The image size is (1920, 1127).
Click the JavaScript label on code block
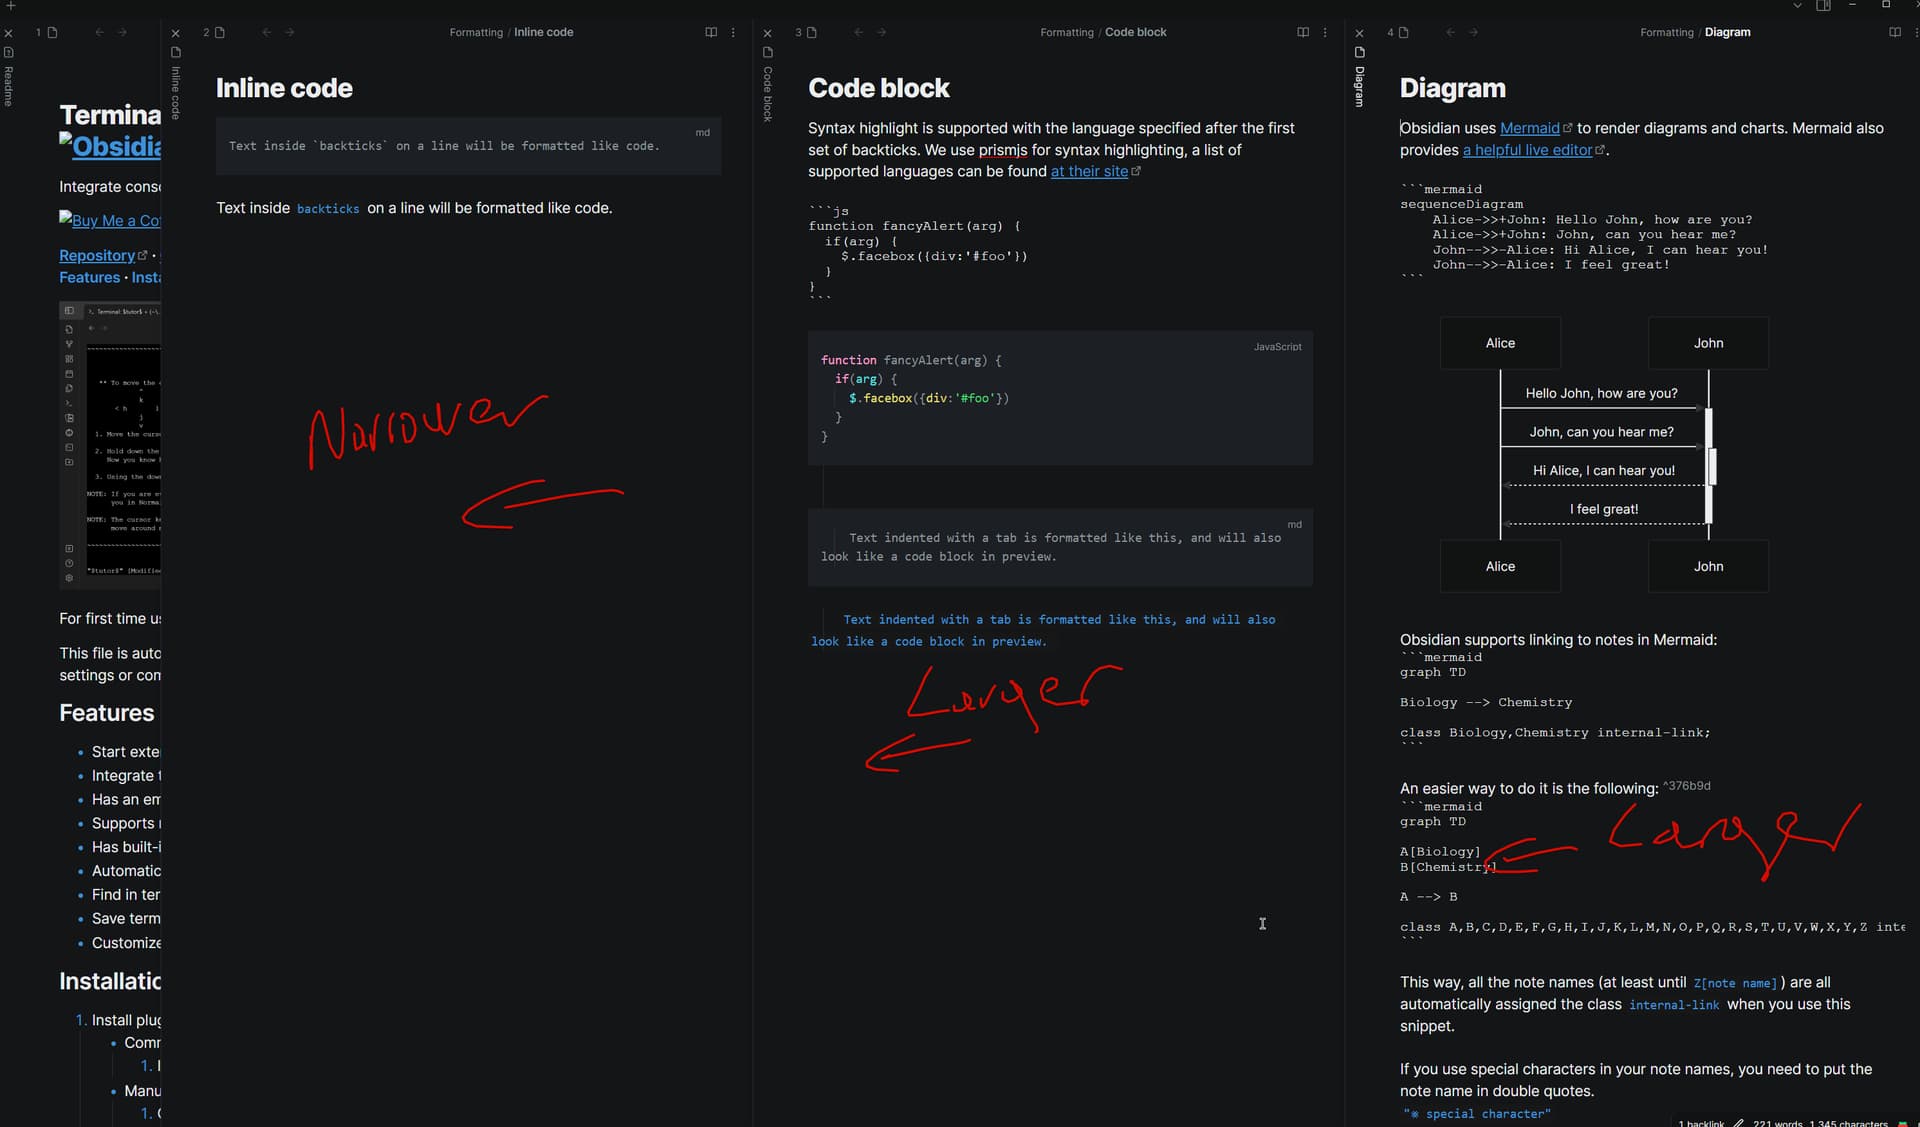click(1277, 347)
